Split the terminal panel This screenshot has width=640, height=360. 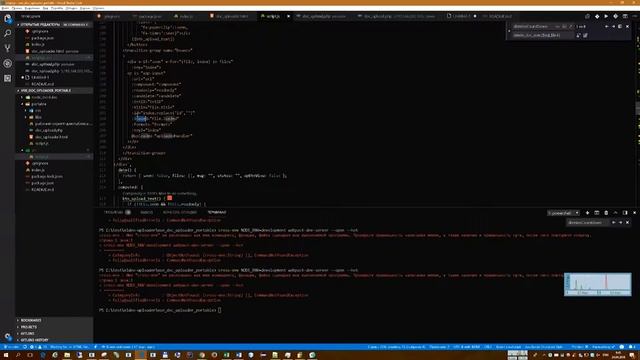(x=597, y=213)
